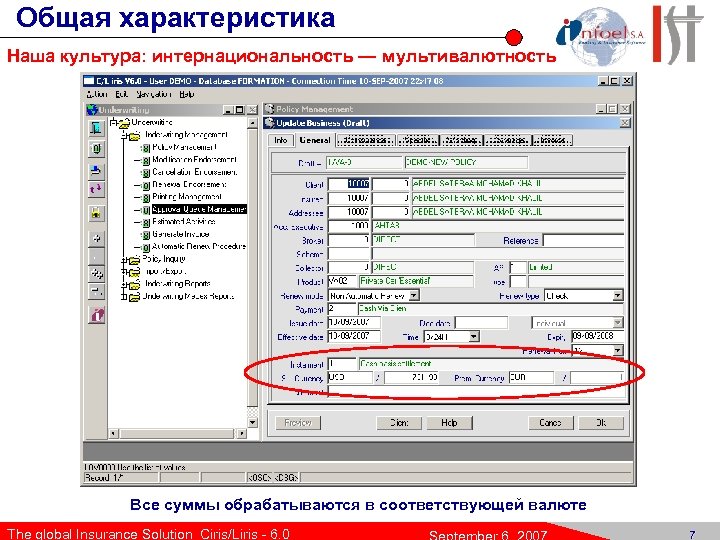Click the Expiry date field 09/09/2008
The height and width of the screenshot is (540, 720).
click(597, 336)
